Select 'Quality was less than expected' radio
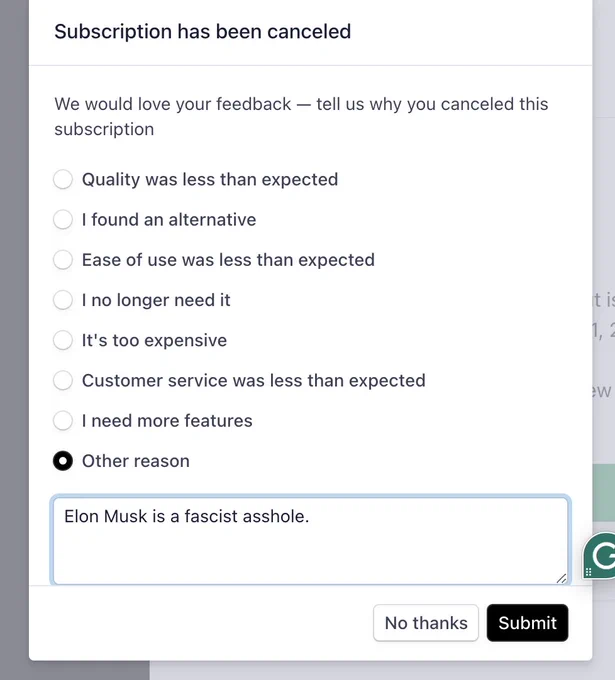This screenshot has height=680, width=615. click(x=63, y=180)
